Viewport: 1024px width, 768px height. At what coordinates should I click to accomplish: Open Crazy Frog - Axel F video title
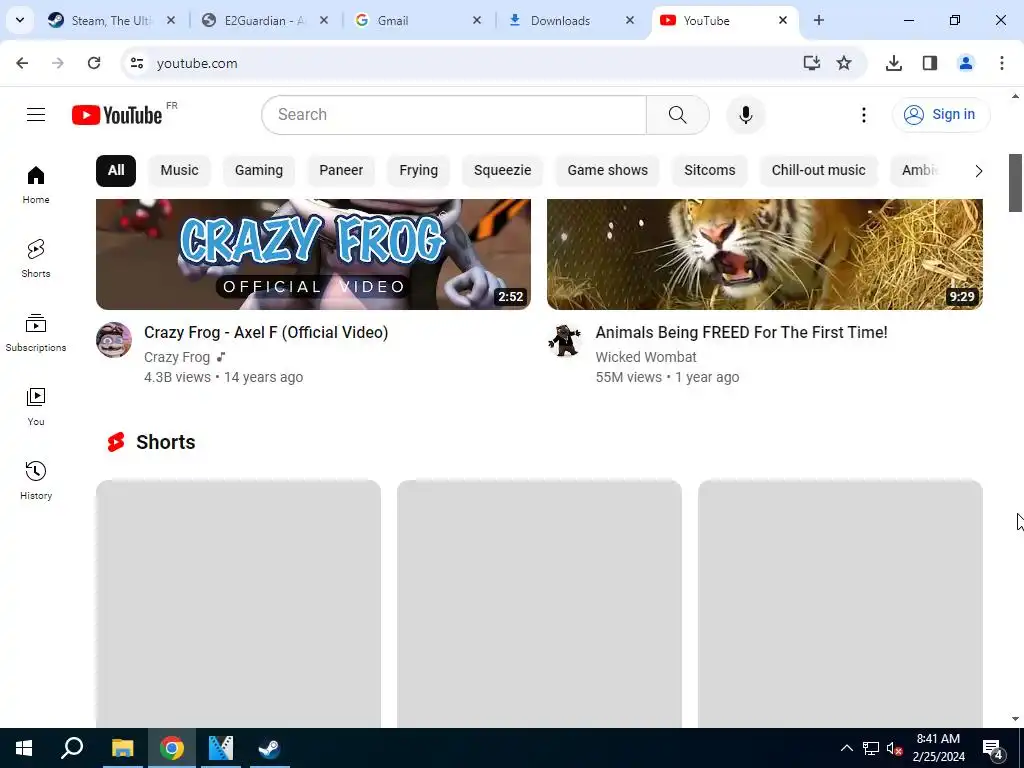[266, 332]
